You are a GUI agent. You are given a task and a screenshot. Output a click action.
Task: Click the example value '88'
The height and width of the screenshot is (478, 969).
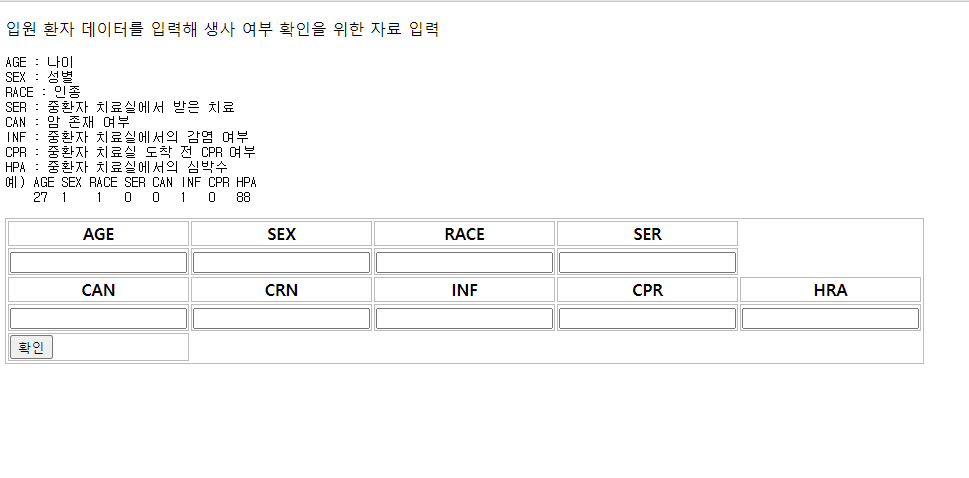(243, 198)
